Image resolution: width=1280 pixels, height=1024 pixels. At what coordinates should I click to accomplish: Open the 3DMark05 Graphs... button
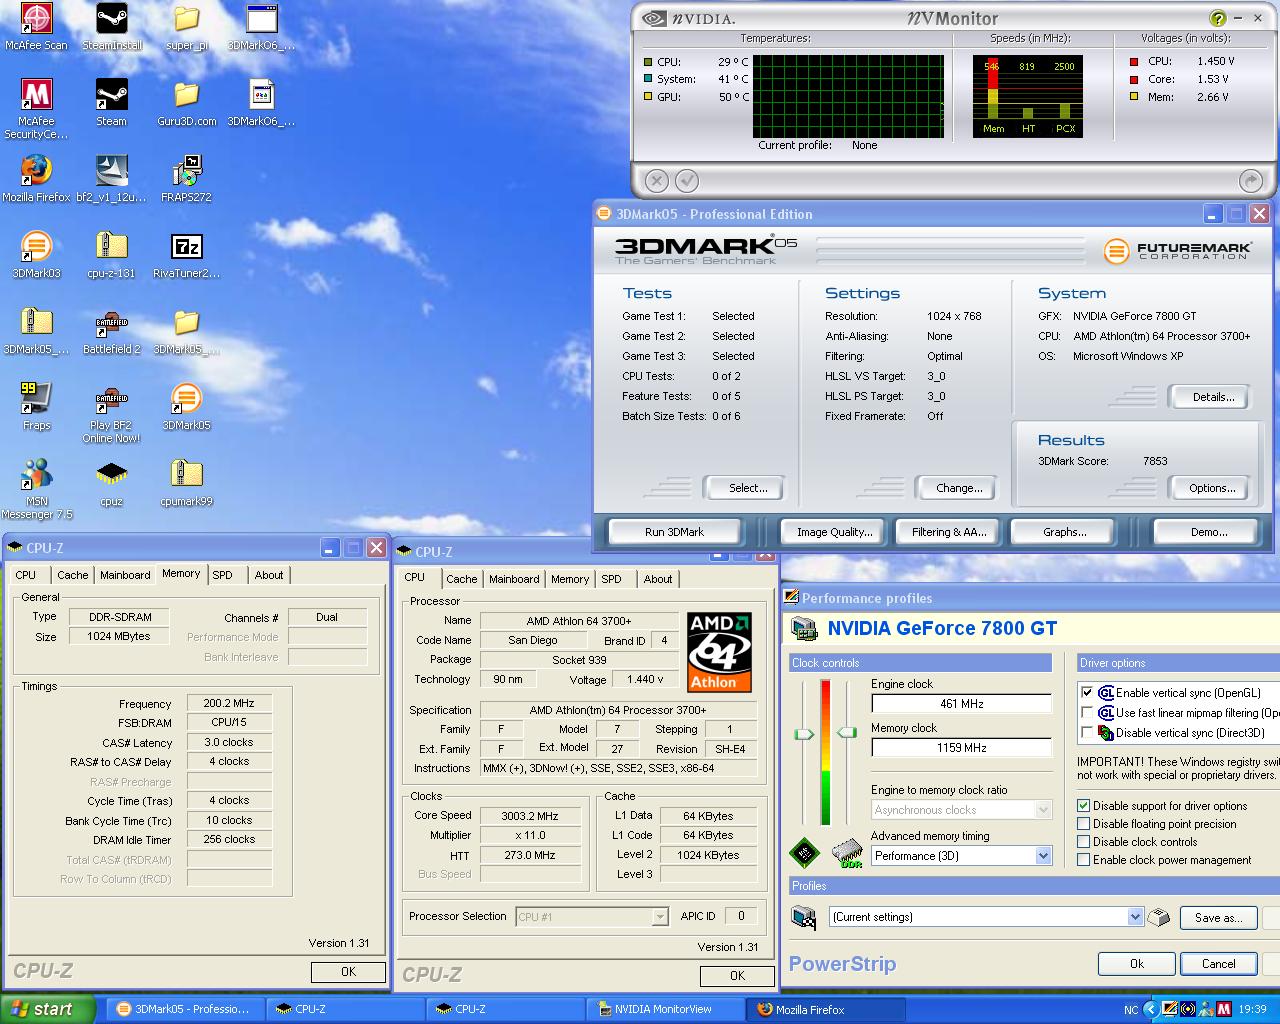pos(1064,532)
